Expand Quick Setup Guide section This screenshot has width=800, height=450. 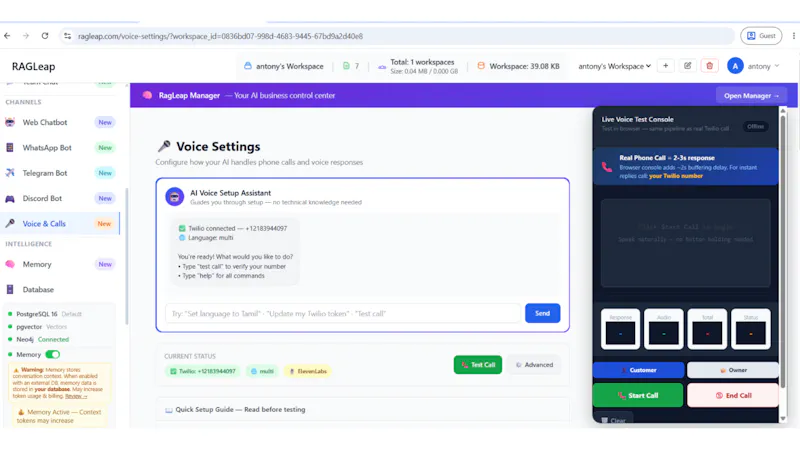pyautogui.click(x=362, y=409)
